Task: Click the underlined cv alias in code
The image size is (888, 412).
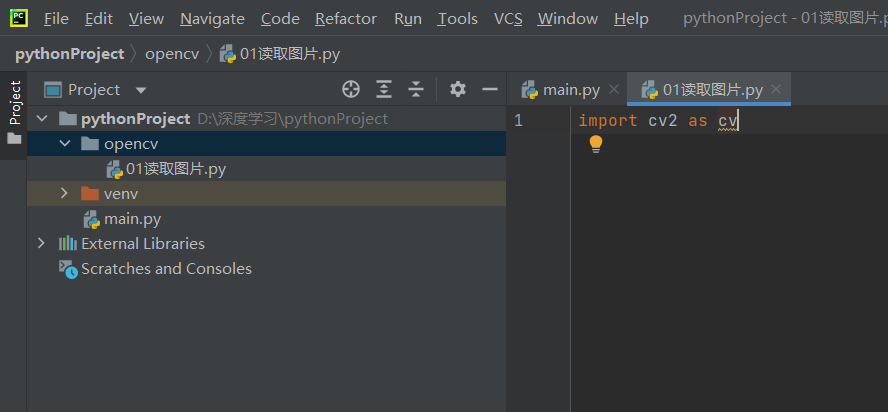Action: coord(728,121)
